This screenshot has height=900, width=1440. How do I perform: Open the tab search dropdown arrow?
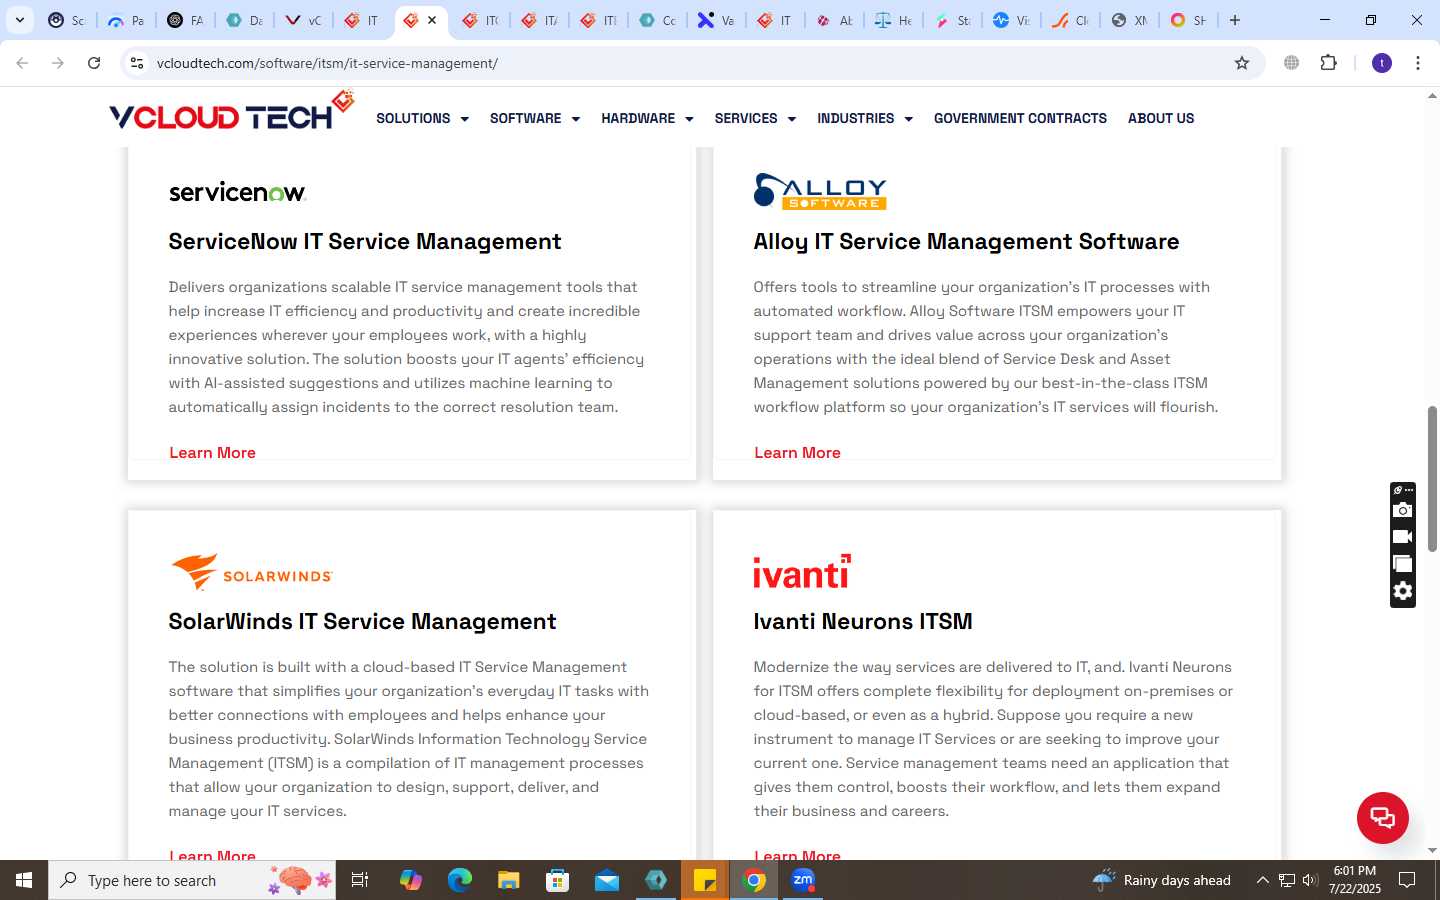(20, 20)
